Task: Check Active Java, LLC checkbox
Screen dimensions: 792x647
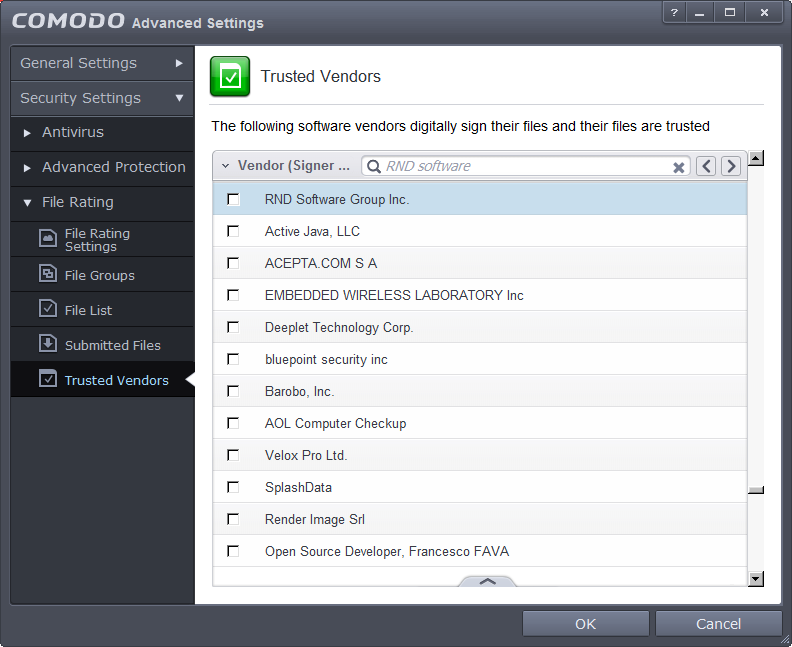Action: pos(233,231)
